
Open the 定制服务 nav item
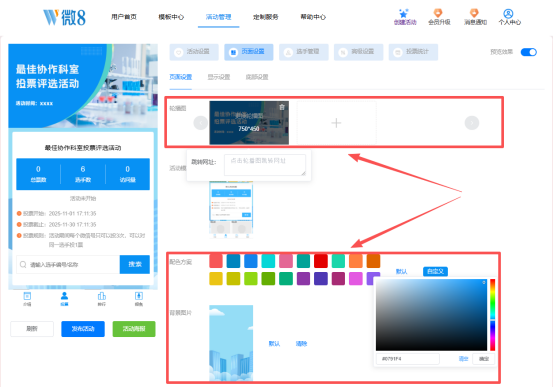point(266,17)
